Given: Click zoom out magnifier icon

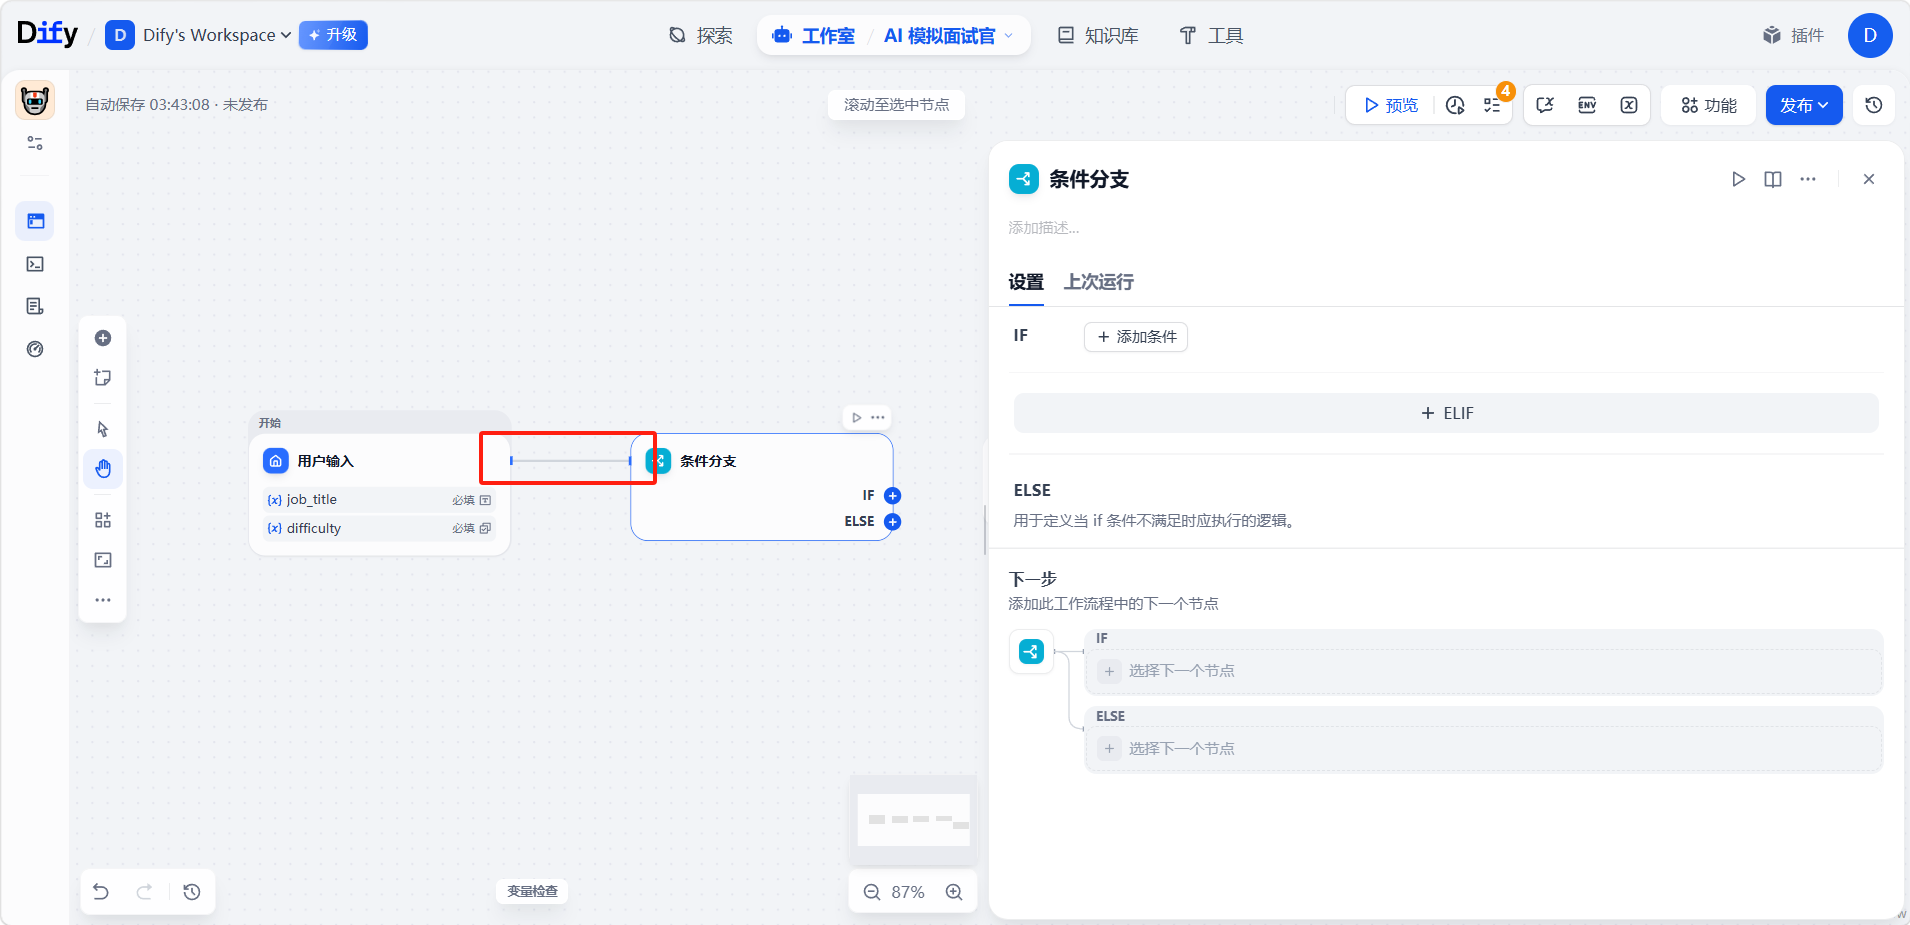Looking at the screenshot, I should (x=872, y=892).
